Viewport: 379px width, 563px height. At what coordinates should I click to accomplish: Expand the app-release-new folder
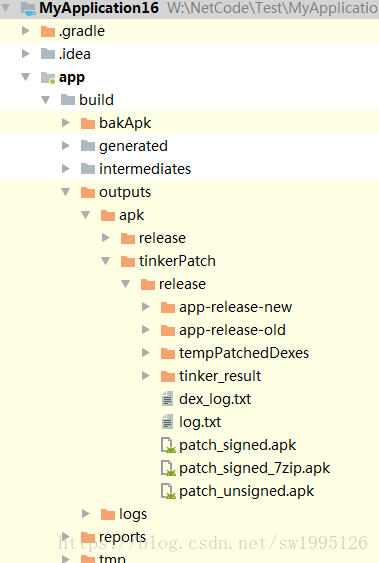click(x=145, y=307)
